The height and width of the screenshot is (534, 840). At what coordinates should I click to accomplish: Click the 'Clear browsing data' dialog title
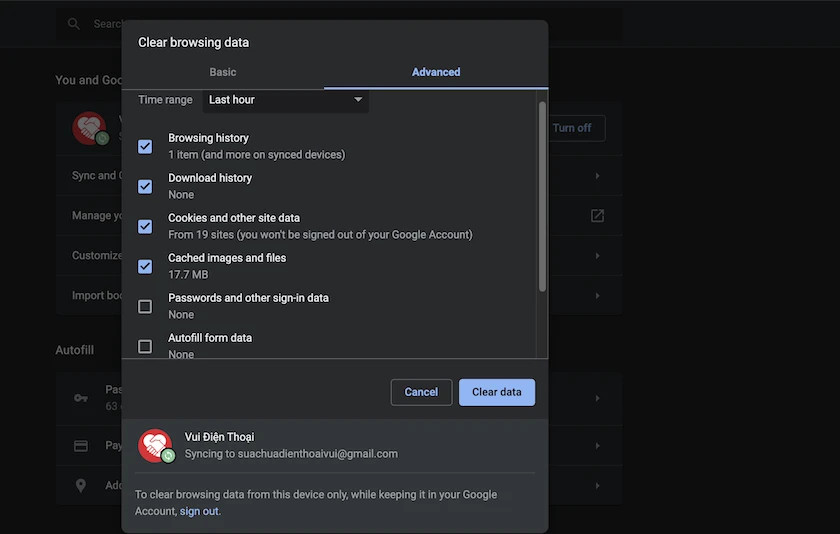click(x=193, y=42)
